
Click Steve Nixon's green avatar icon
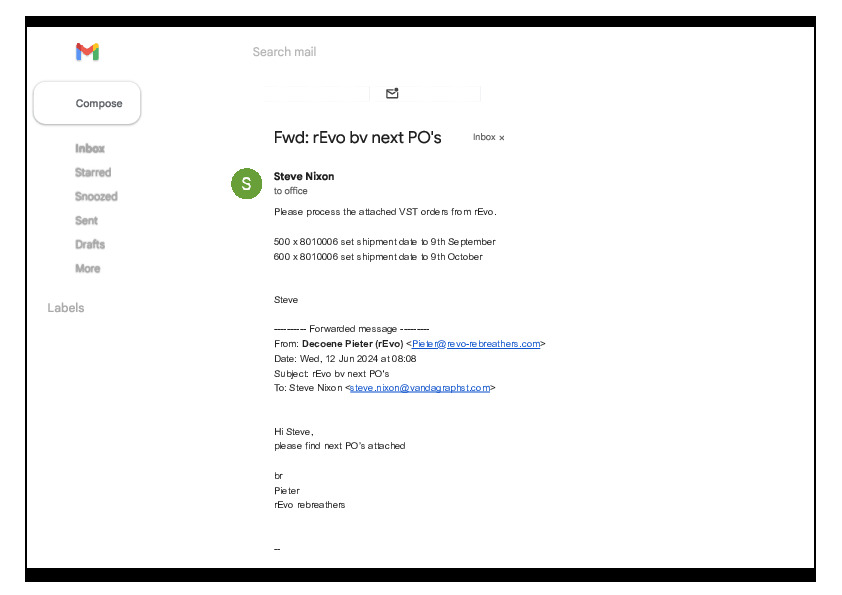(247, 184)
